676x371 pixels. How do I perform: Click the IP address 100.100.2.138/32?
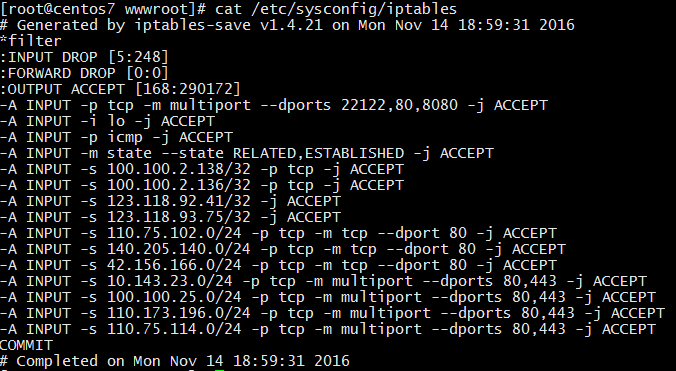tap(179, 169)
